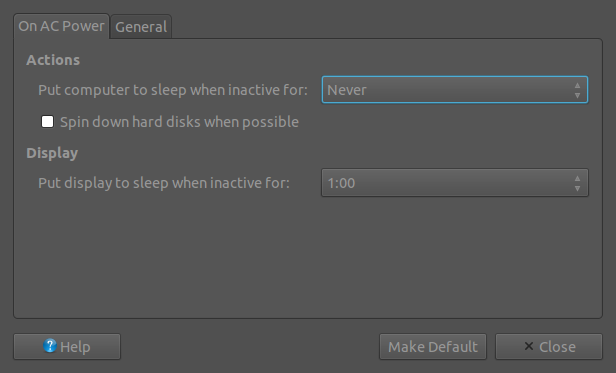
Task: Click the Display section heading
Action: [52, 153]
